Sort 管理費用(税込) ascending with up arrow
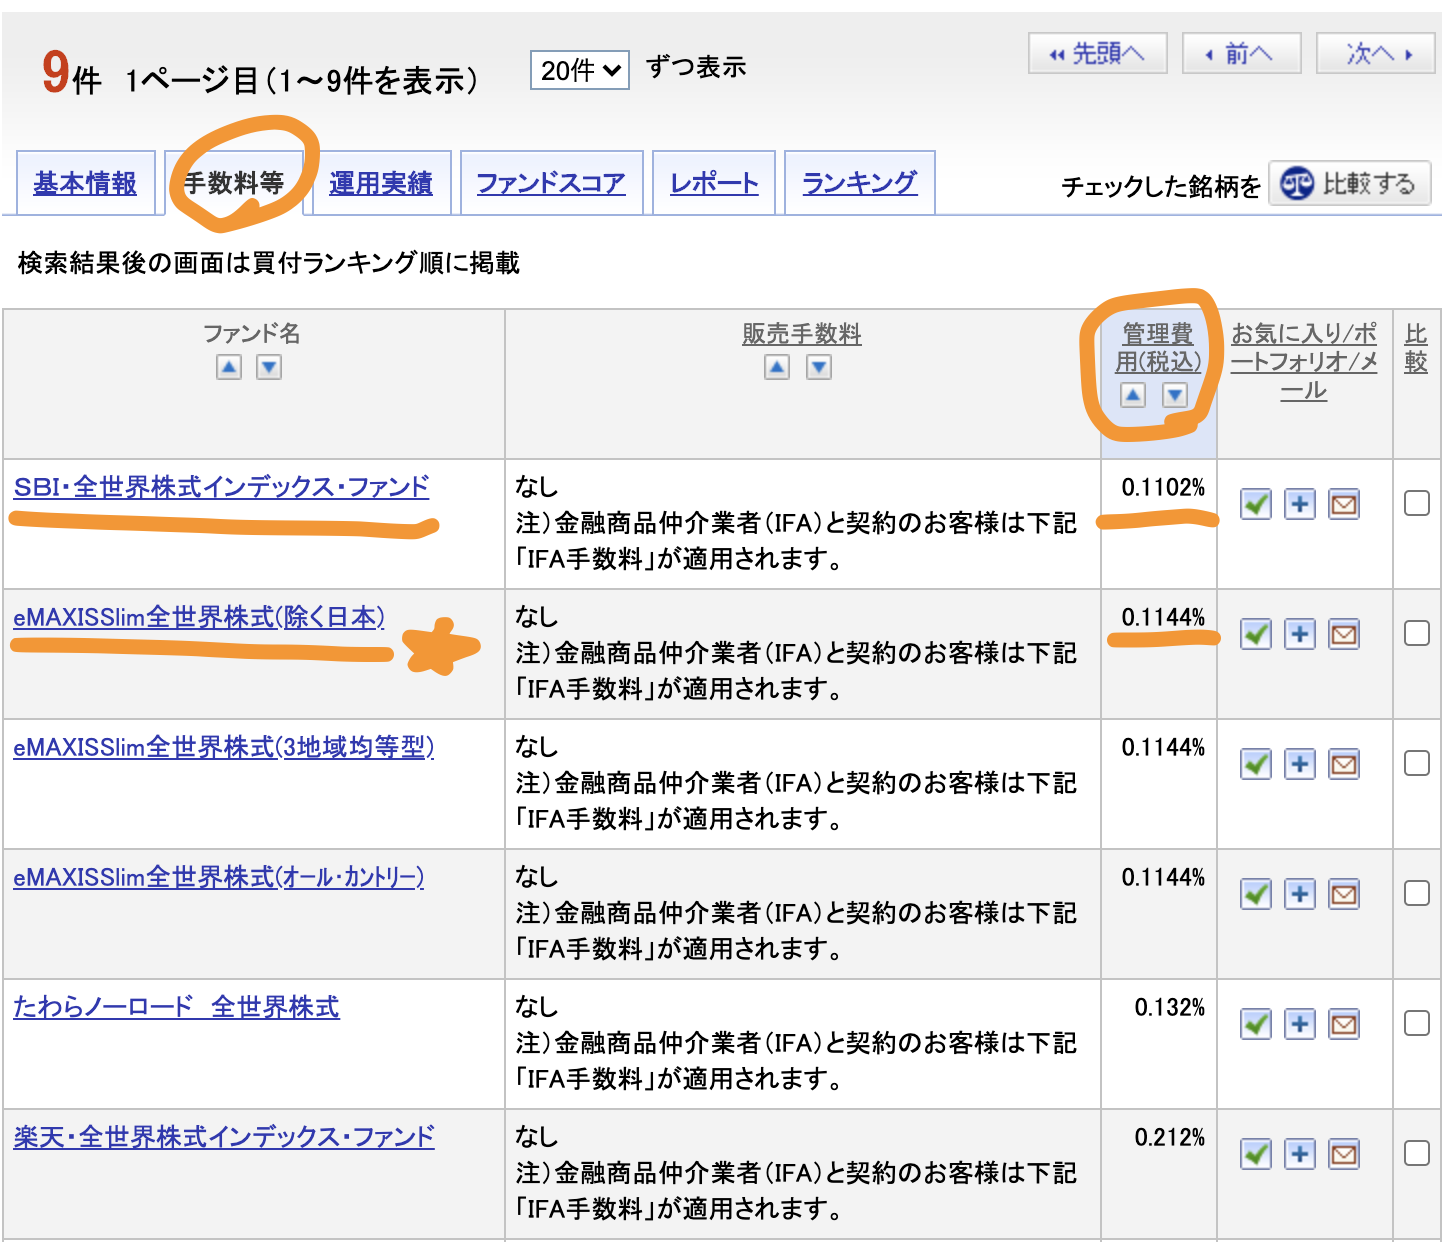This screenshot has width=1446, height=1242. coord(1132,395)
